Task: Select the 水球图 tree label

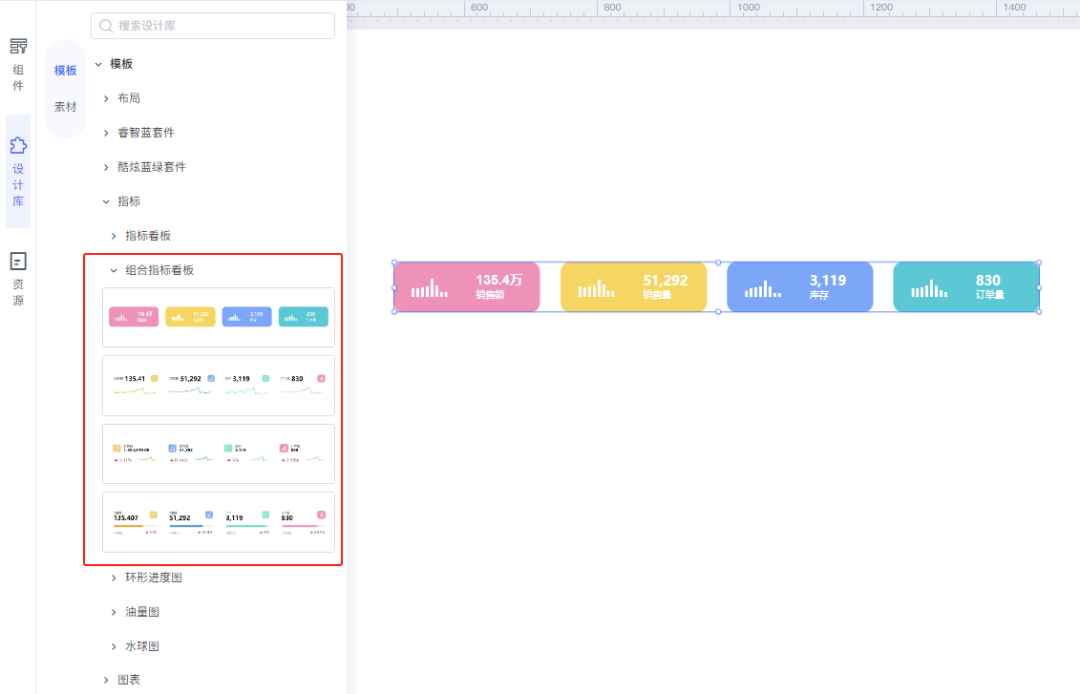Action: click(142, 646)
